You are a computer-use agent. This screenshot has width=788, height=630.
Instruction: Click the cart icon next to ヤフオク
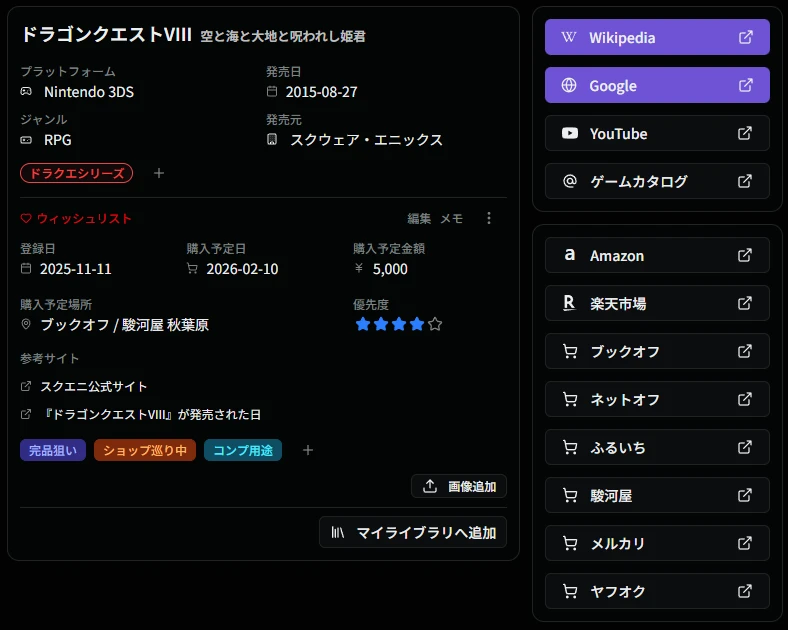(570, 591)
